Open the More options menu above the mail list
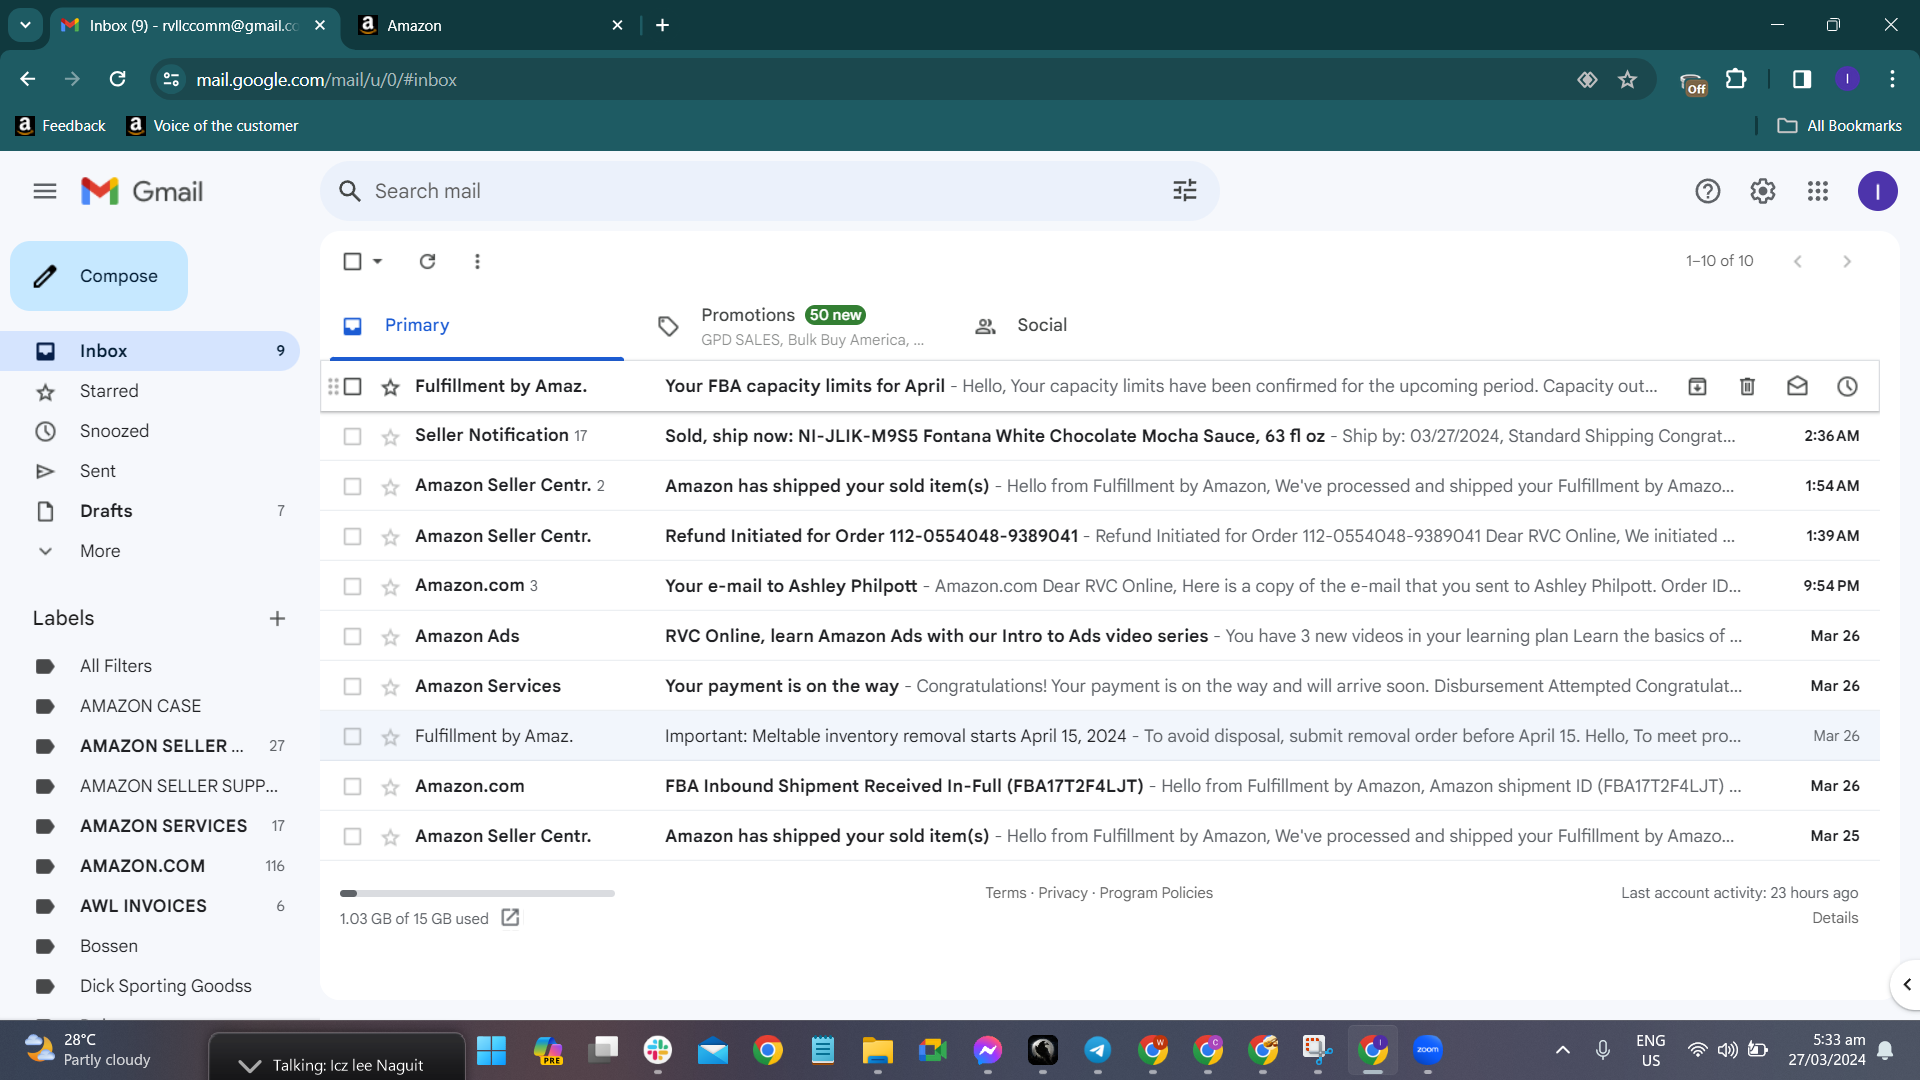 477,261
